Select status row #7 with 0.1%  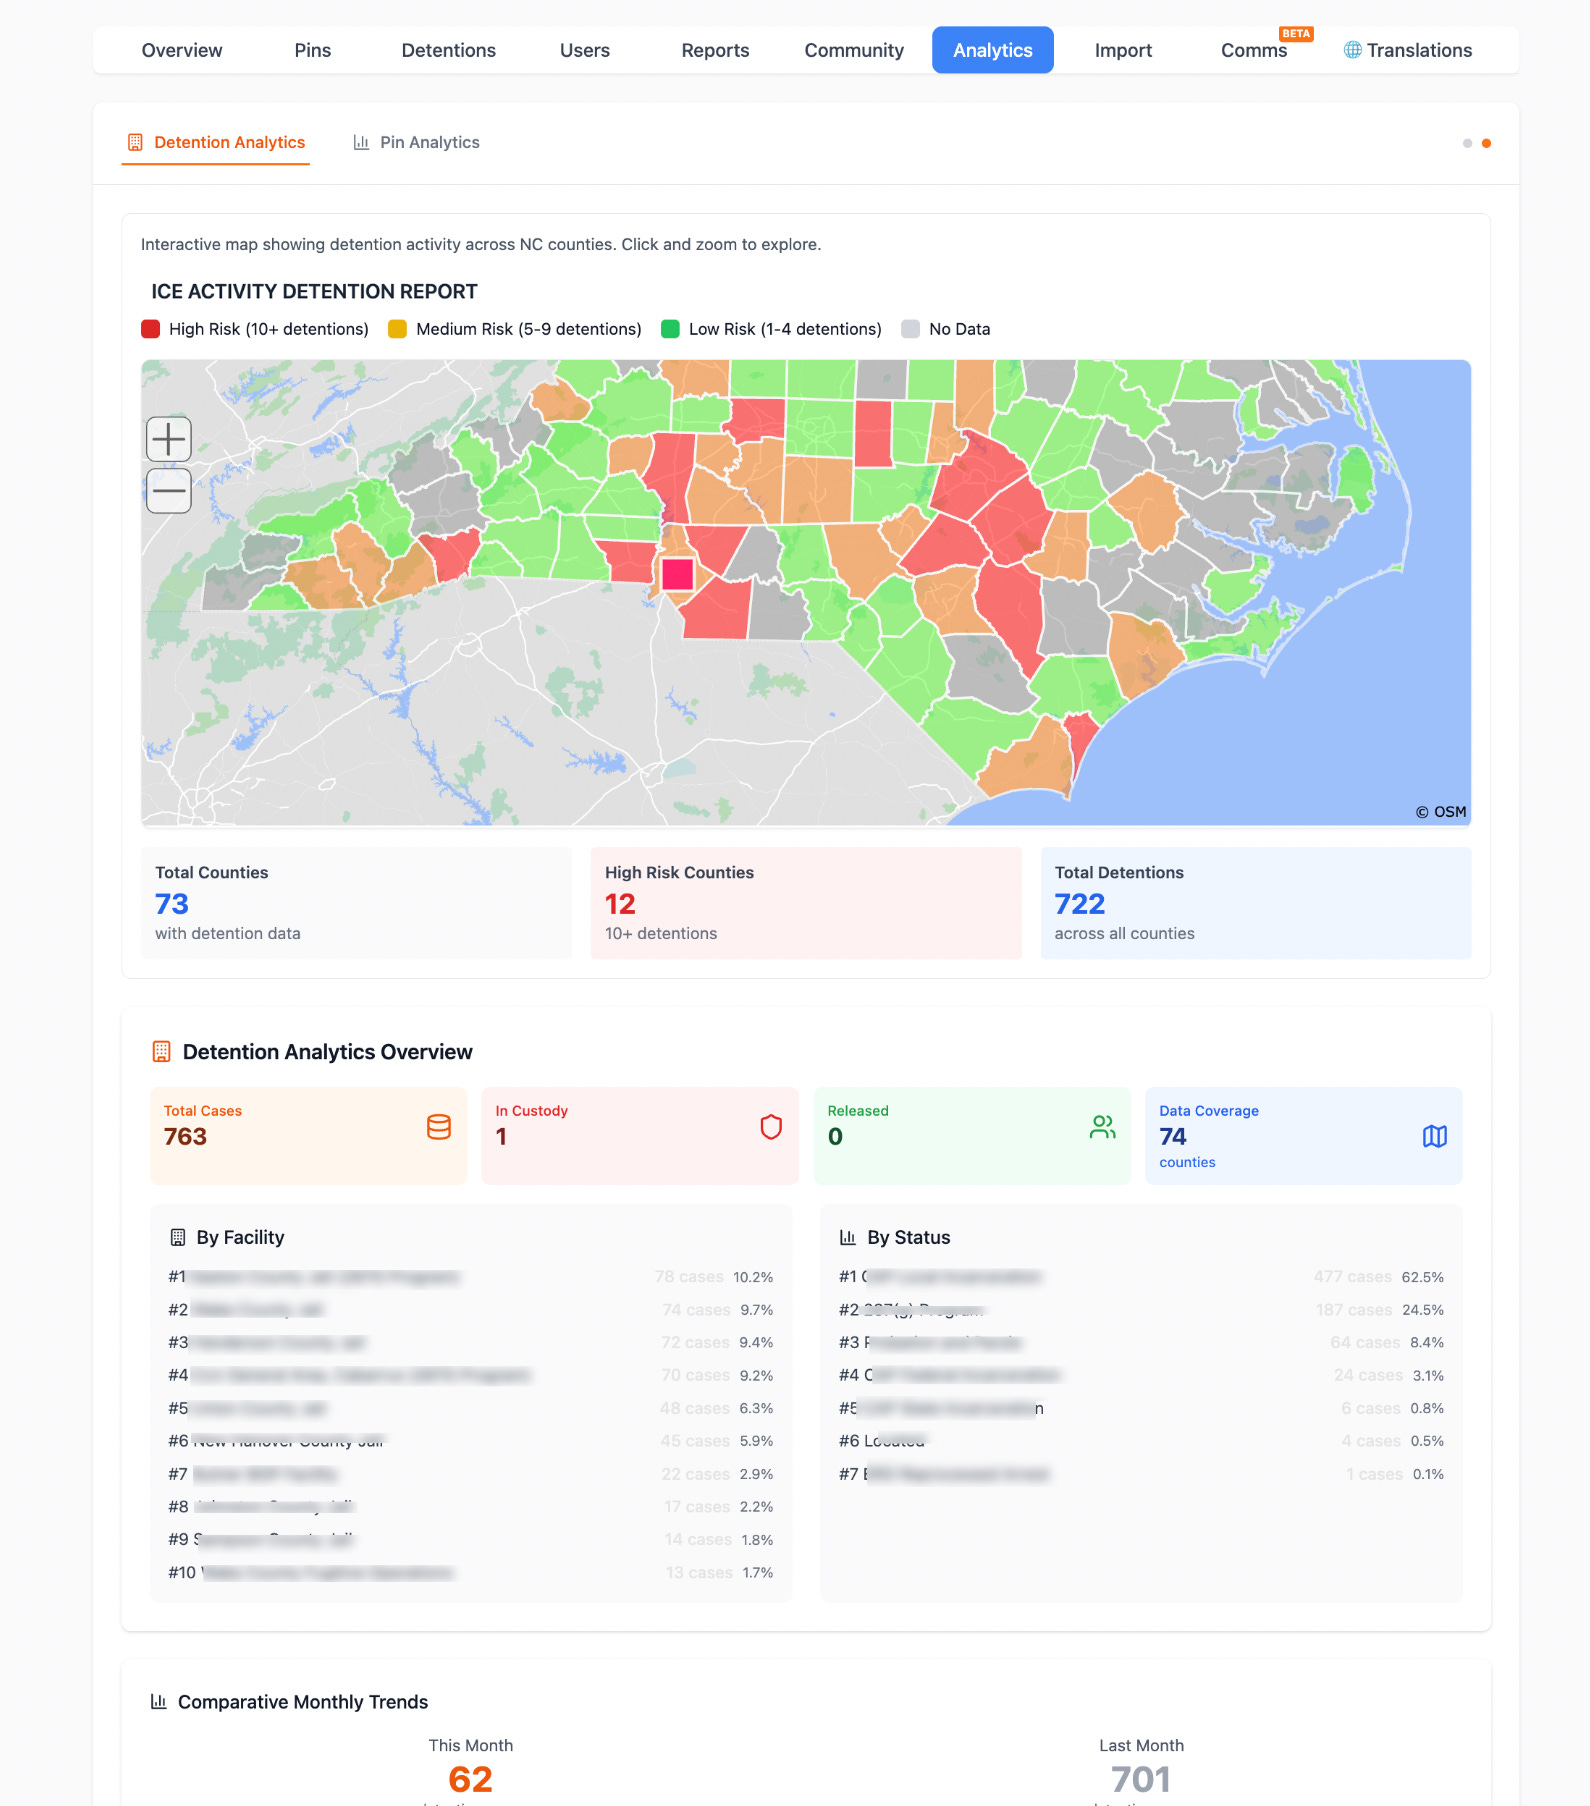coord(1142,1474)
